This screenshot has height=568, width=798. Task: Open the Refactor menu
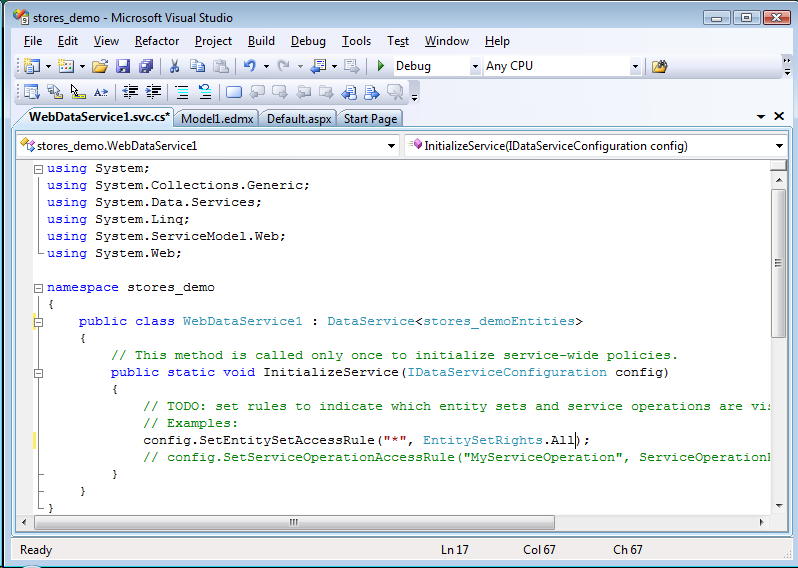tap(157, 41)
